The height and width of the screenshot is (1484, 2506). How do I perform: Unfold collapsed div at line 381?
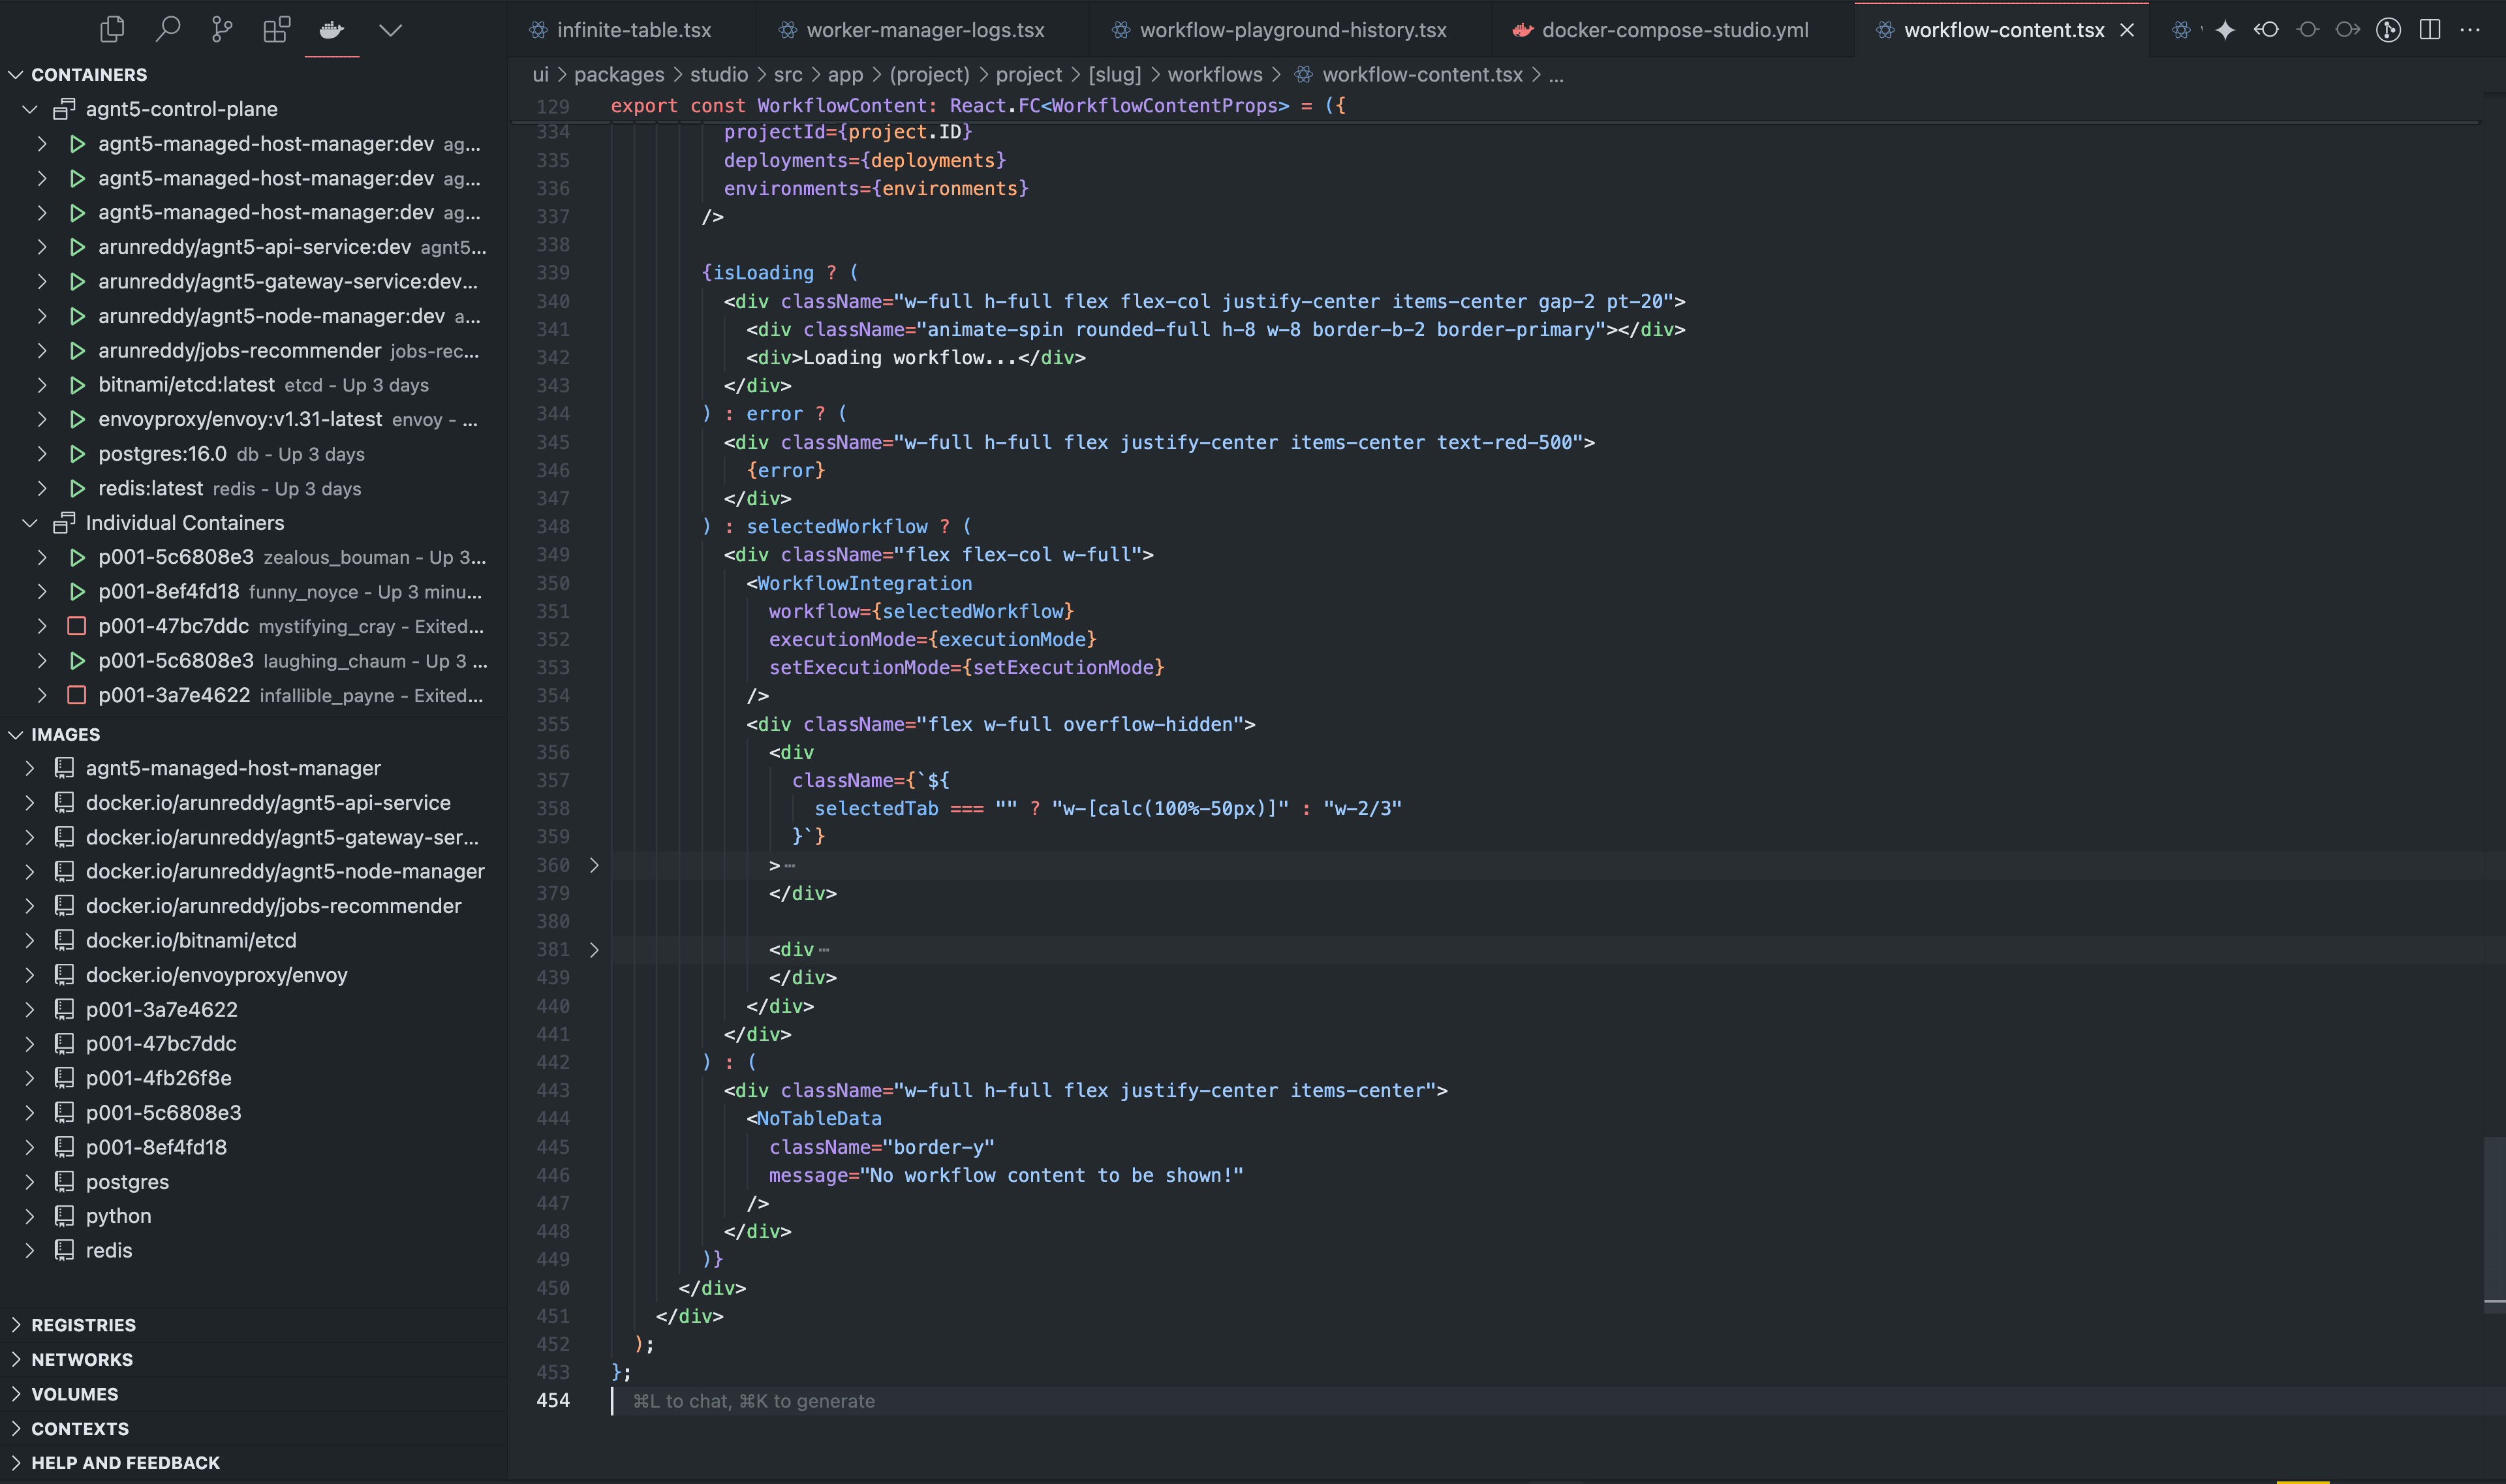click(x=594, y=949)
